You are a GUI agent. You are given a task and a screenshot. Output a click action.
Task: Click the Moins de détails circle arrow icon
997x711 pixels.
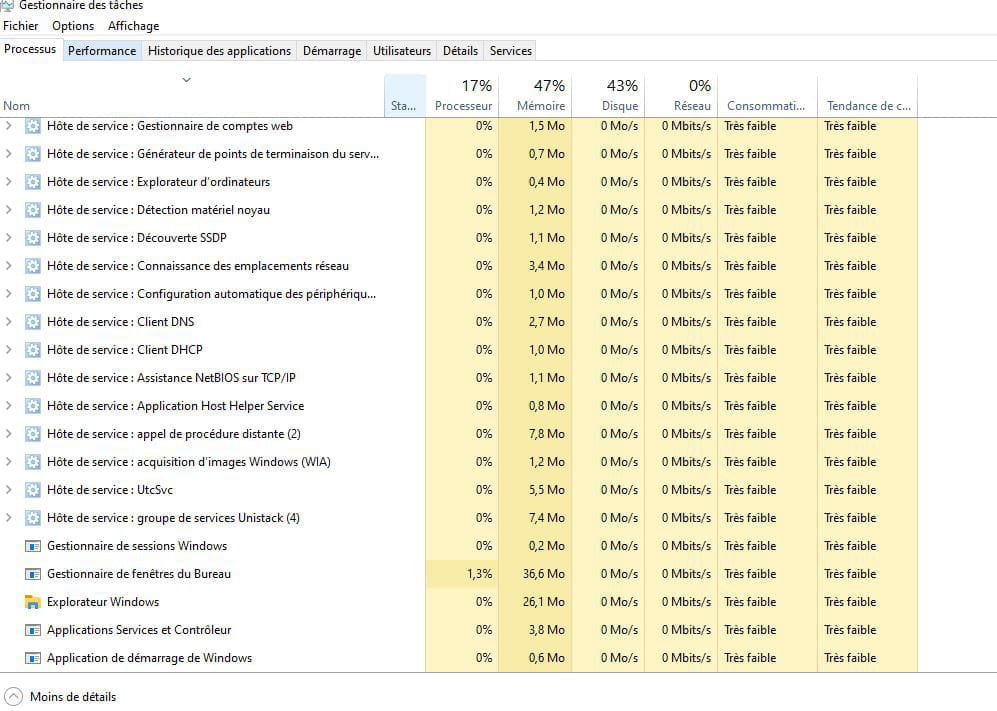pyautogui.click(x=13, y=696)
